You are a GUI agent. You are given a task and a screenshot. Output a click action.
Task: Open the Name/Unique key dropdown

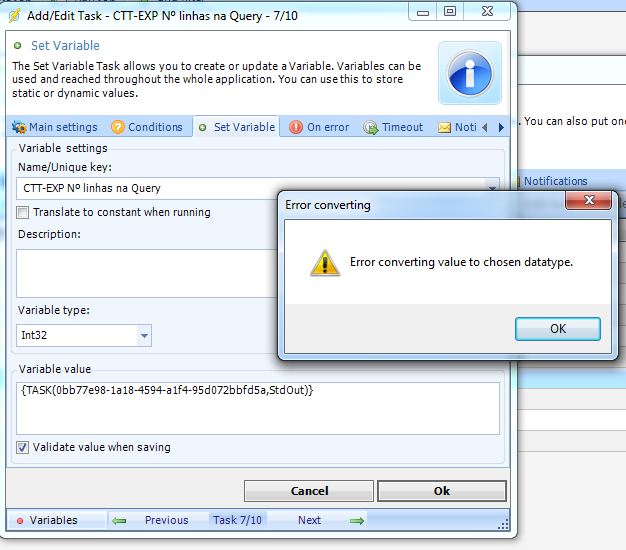pos(491,188)
